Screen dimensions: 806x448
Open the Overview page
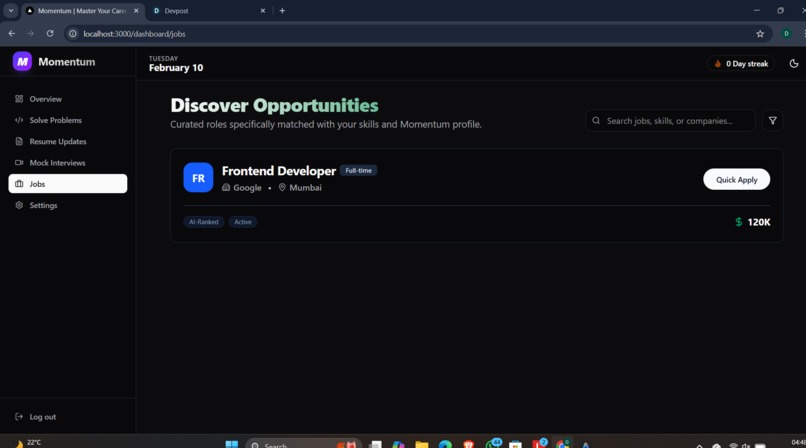pos(67,99)
